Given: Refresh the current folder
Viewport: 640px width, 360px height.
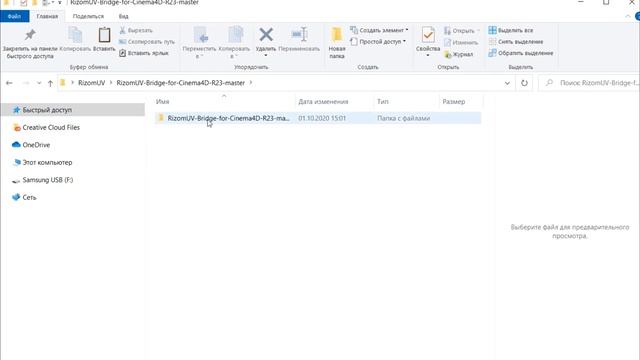Looking at the screenshot, I should [x=524, y=83].
